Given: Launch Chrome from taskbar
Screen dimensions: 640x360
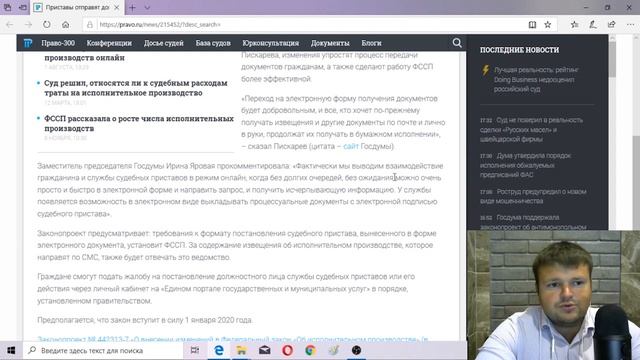Looking at the screenshot, I should pyautogui.click(x=310, y=350).
